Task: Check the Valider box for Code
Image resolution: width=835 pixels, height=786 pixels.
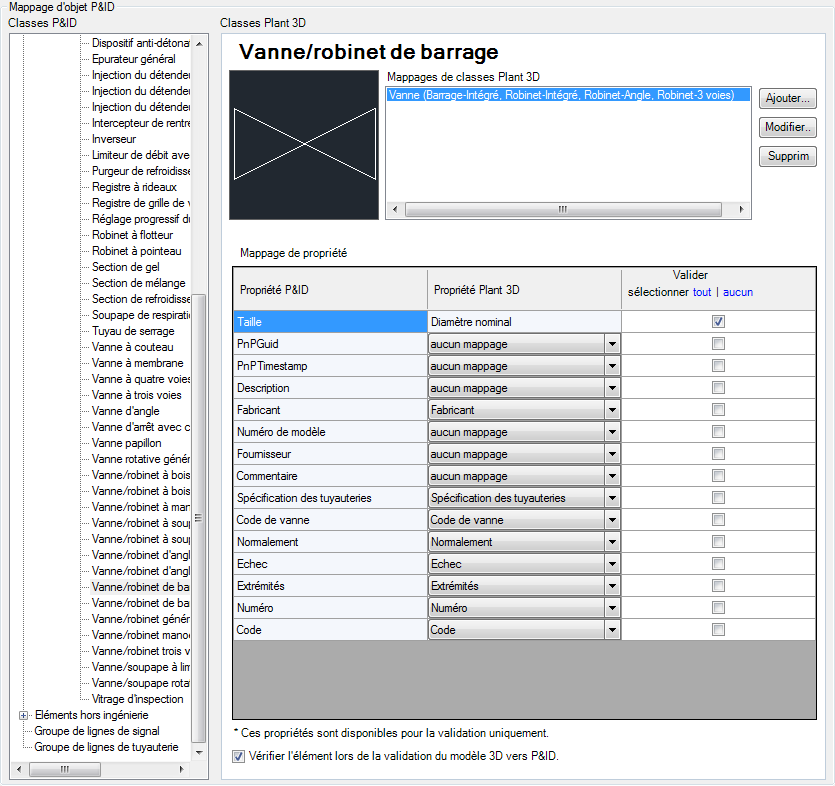Action: click(x=718, y=629)
